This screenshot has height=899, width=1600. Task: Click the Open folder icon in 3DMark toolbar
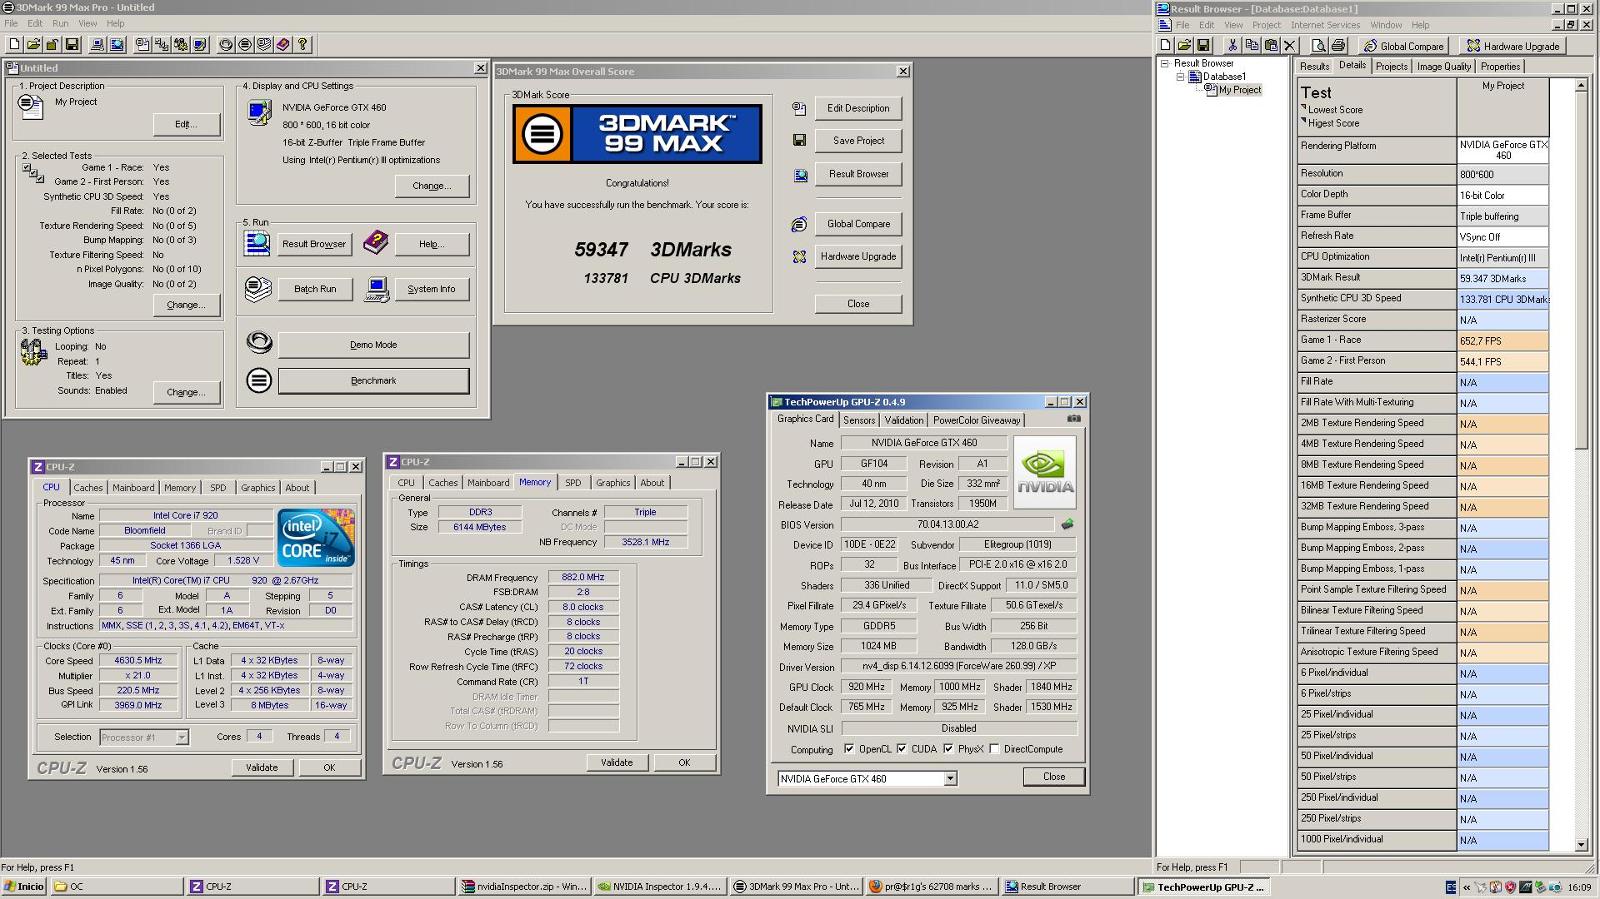[33, 44]
